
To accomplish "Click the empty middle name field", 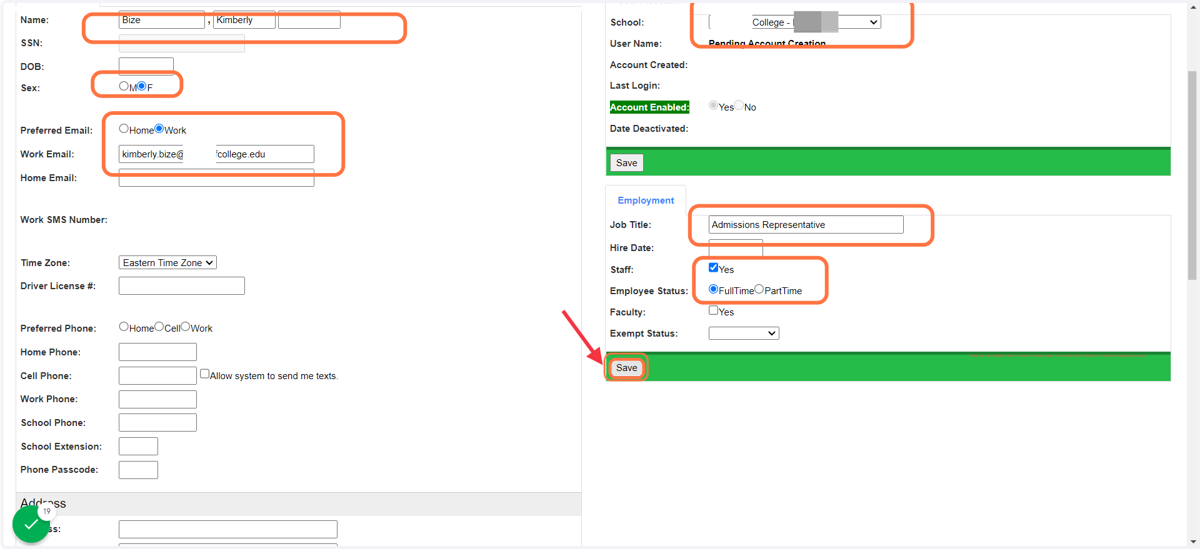I will click(309, 20).
